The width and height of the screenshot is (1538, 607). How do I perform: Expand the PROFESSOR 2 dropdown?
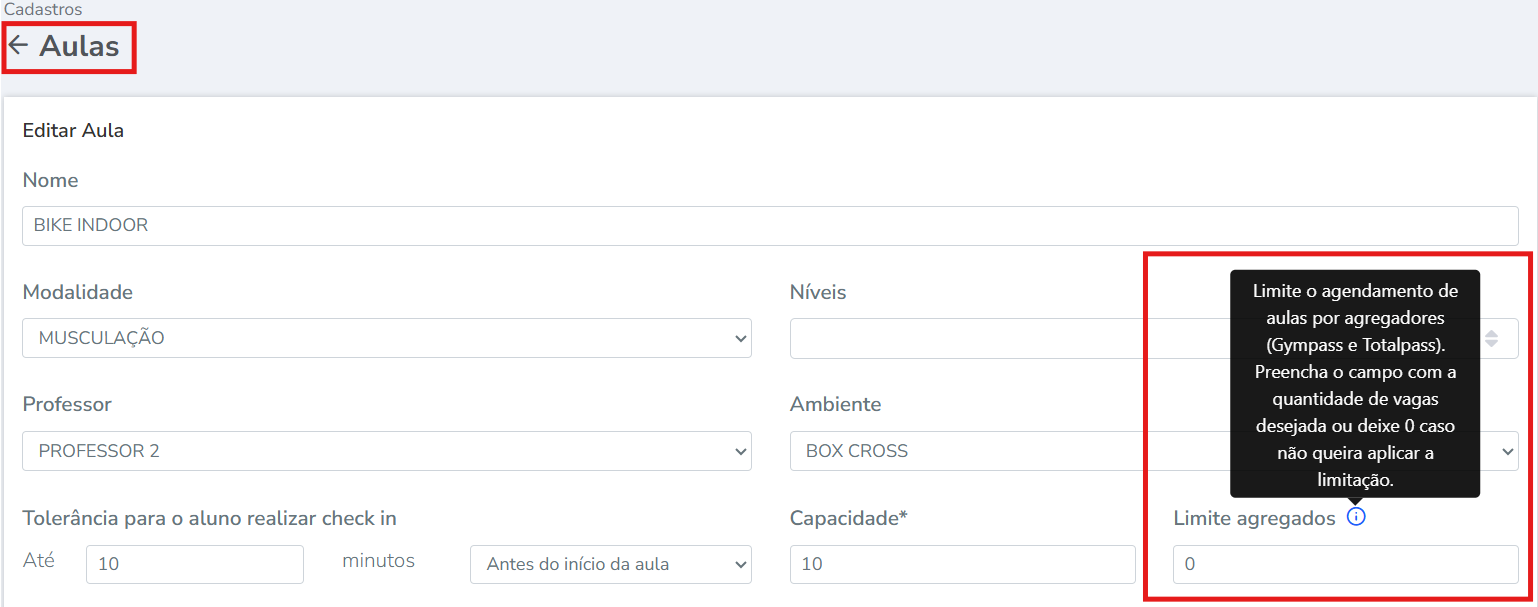[387, 451]
